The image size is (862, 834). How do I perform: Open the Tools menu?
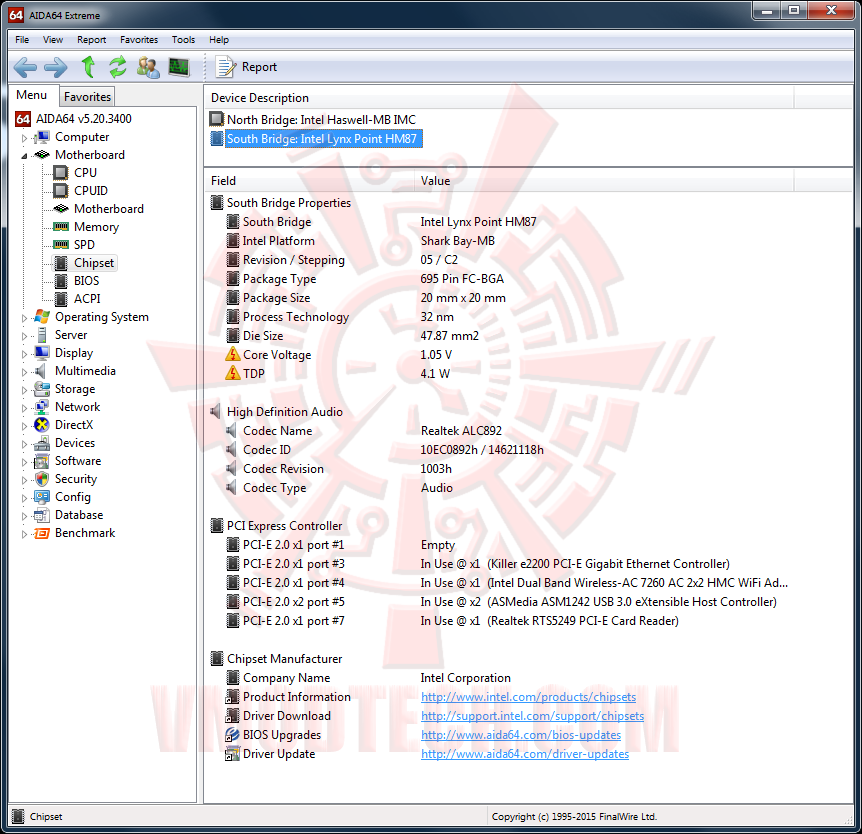pyautogui.click(x=183, y=40)
